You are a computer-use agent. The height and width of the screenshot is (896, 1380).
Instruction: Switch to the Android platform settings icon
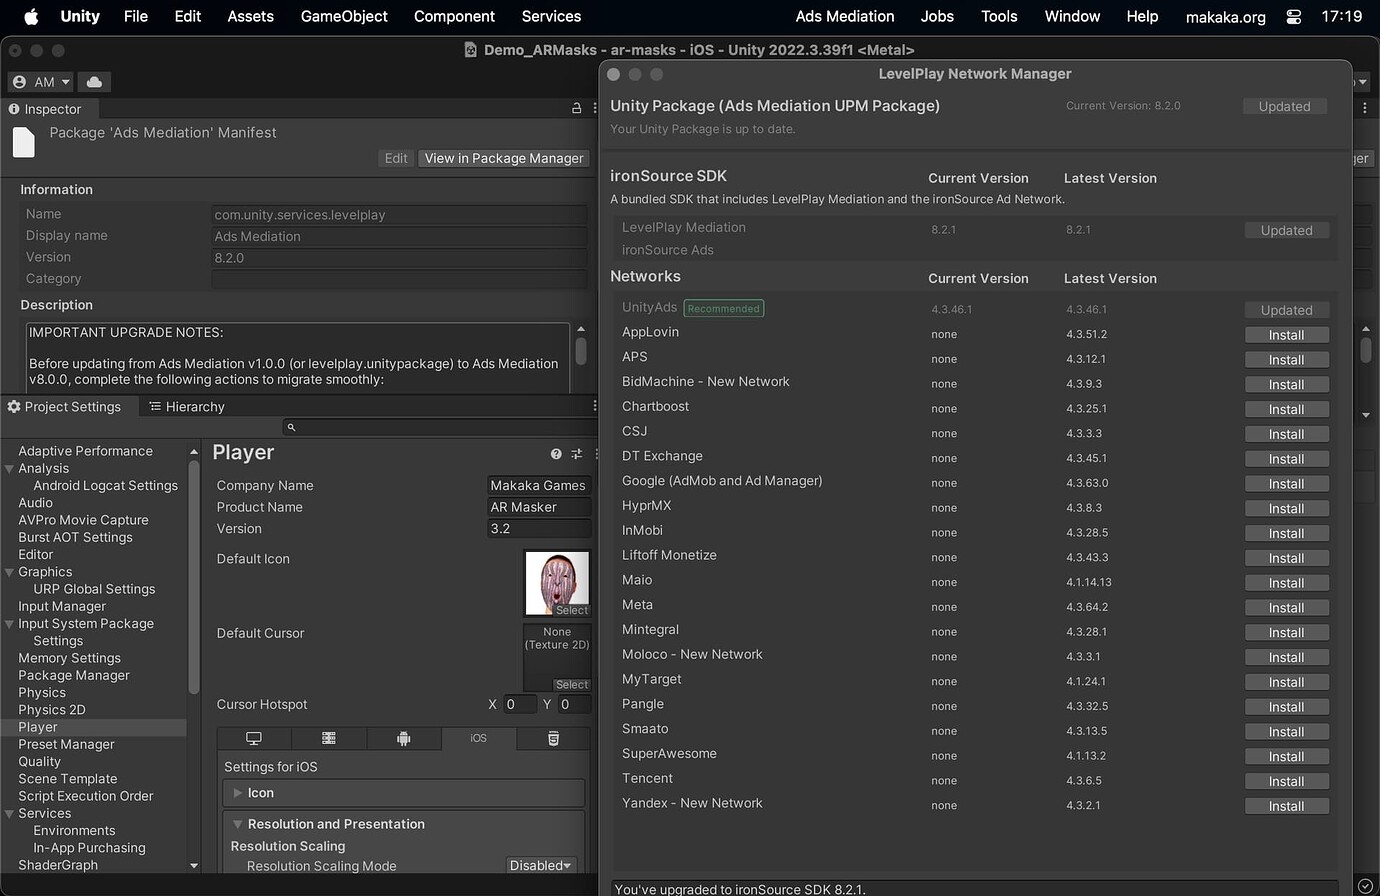pos(404,738)
